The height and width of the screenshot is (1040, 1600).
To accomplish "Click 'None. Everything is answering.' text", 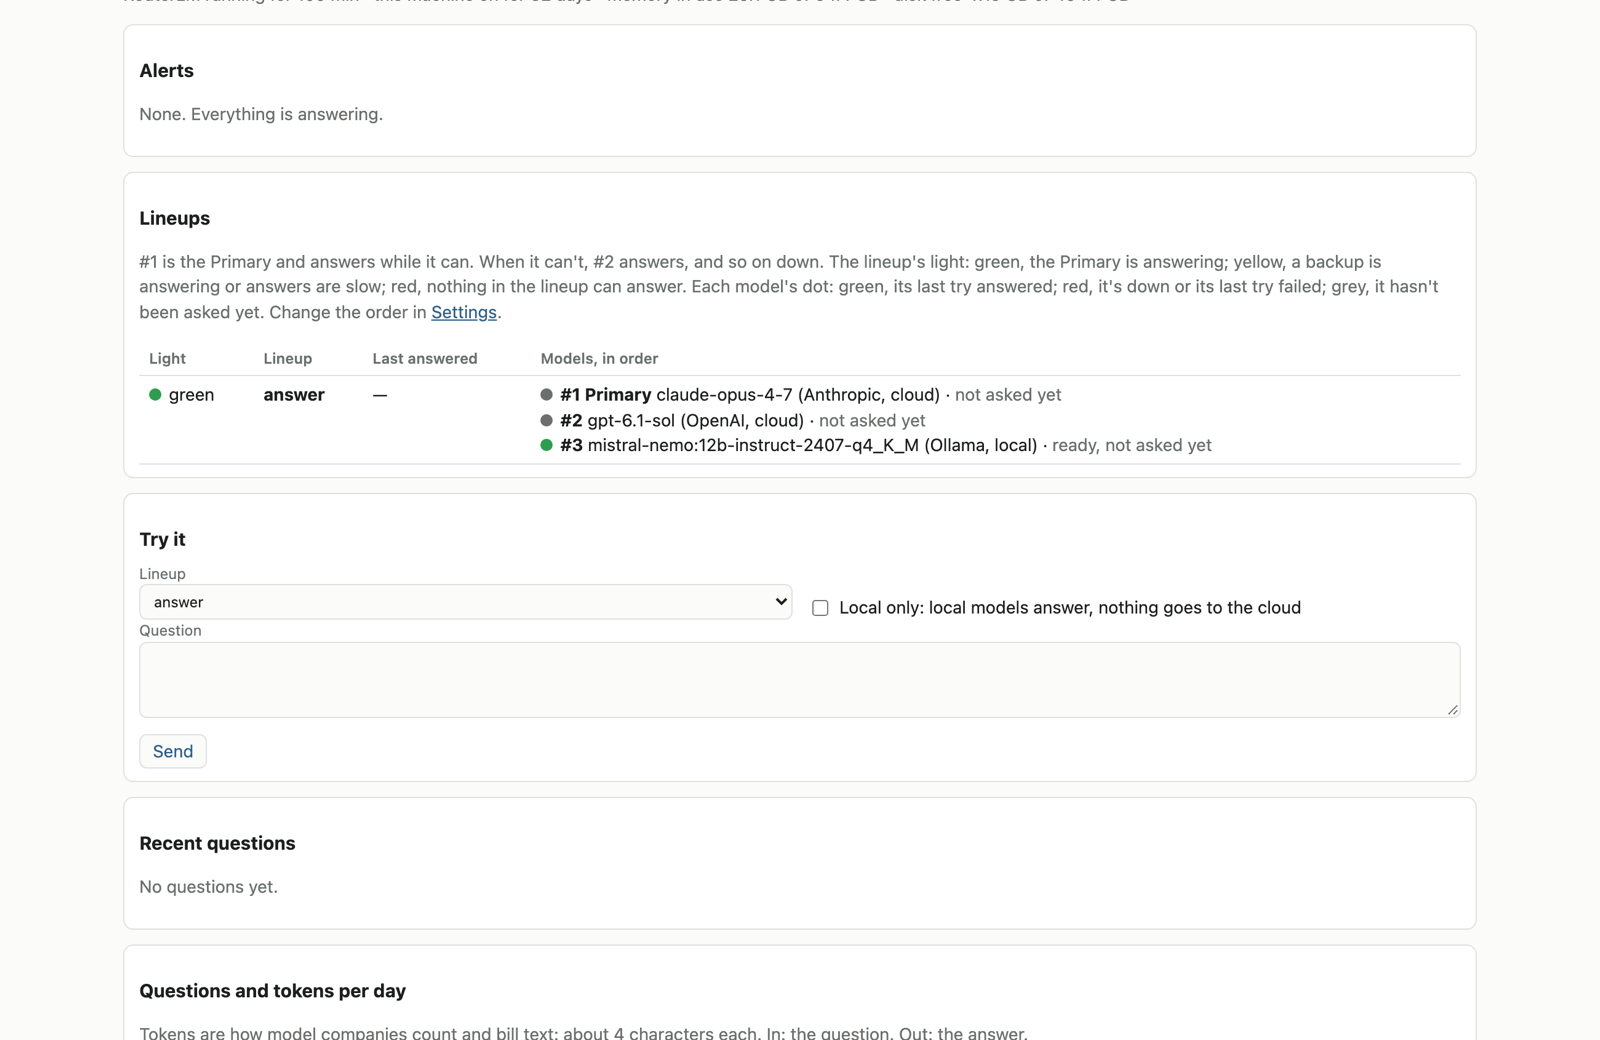I will click(261, 114).
